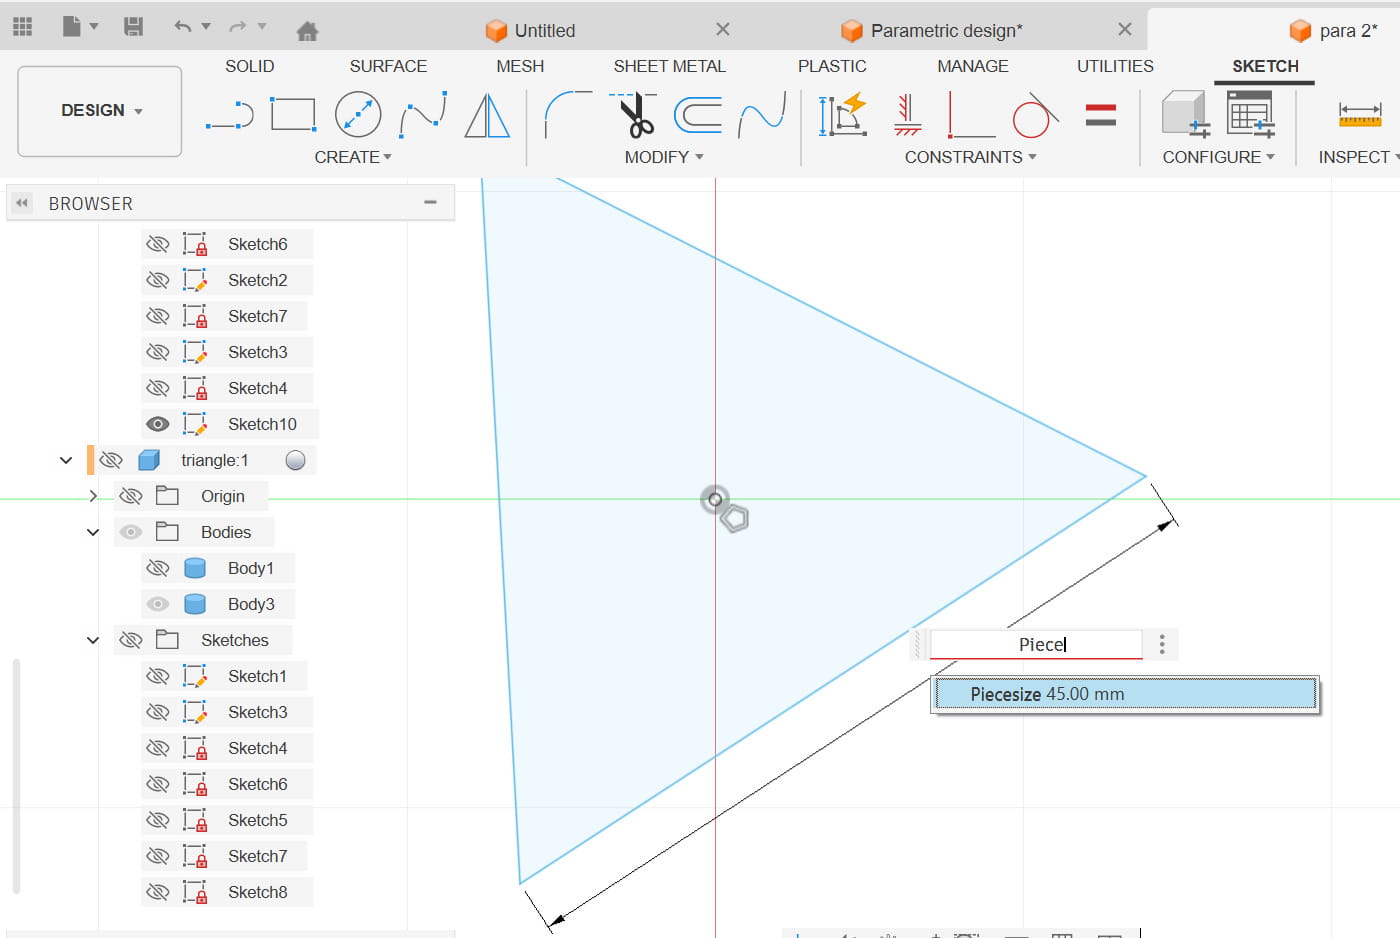Open the CREATE dropdown menu
Viewport: 1400px width, 938px height.
(353, 157)
